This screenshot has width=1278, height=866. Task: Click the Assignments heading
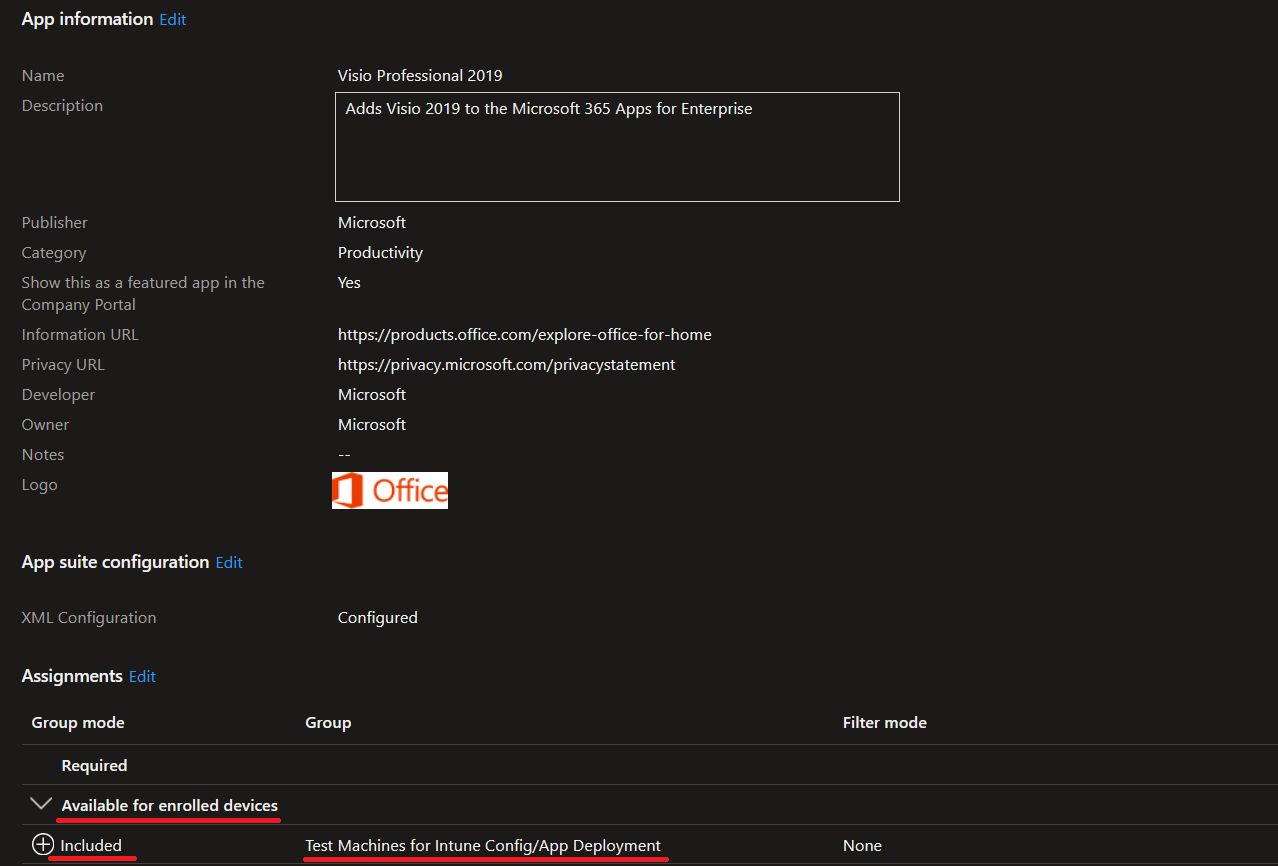coord(72,676)
